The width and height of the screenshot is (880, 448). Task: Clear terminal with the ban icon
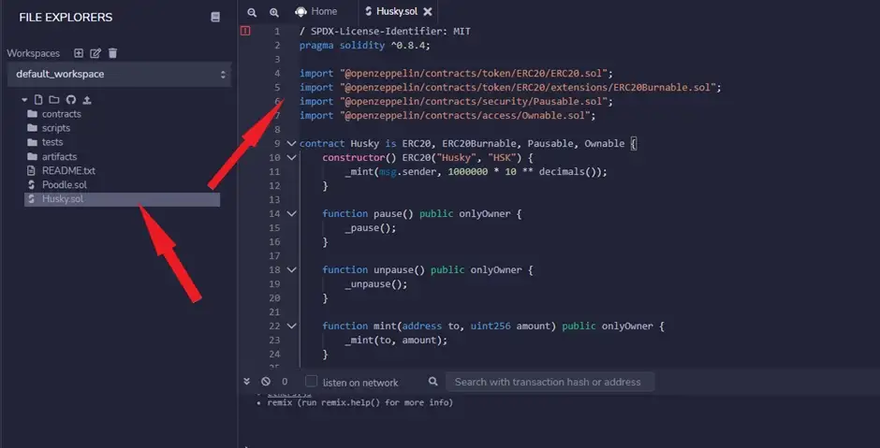click(x=266, y=382)
